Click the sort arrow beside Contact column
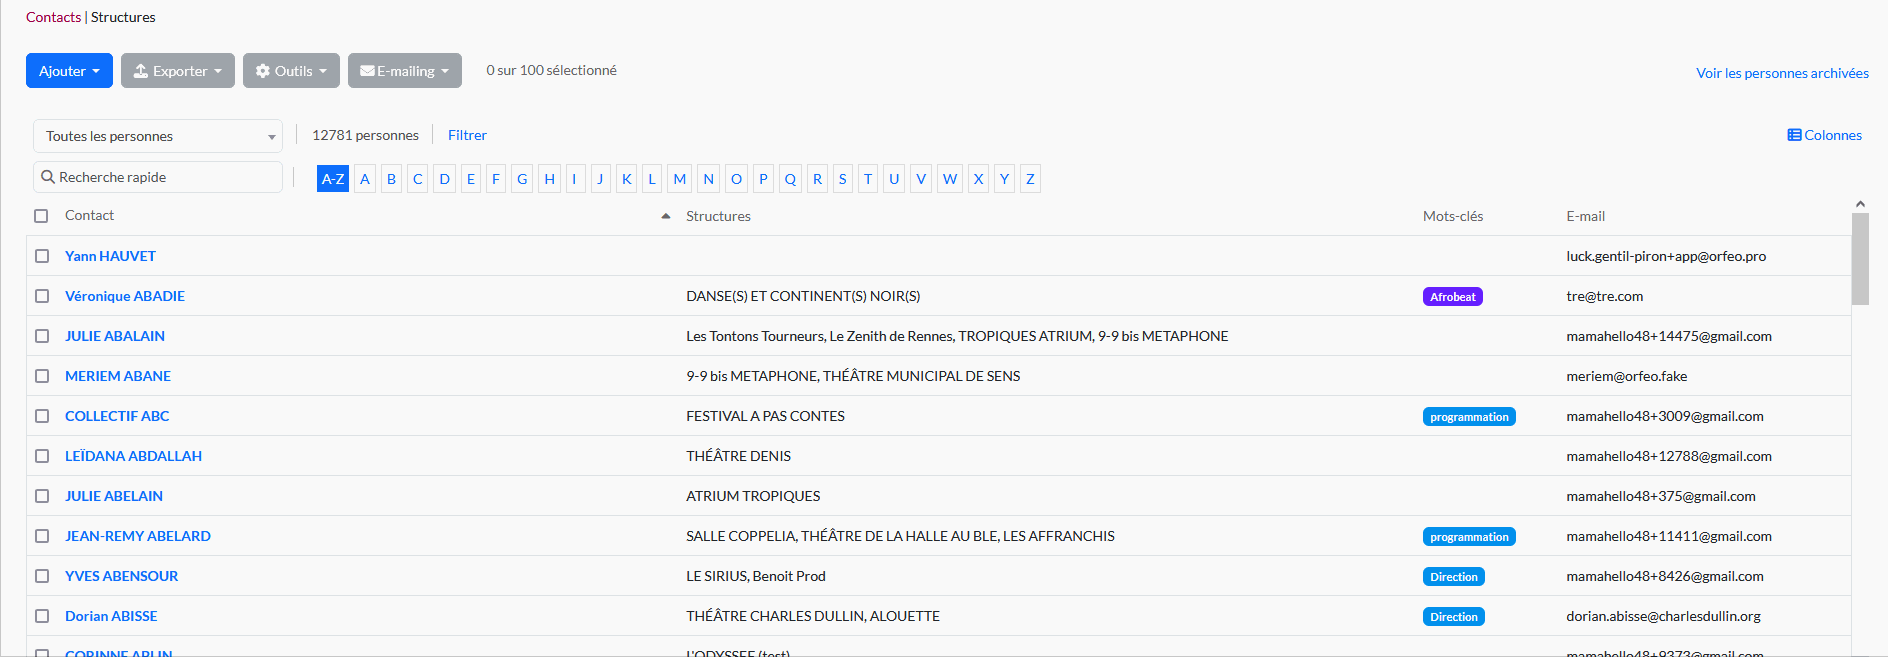 [666, 216]
